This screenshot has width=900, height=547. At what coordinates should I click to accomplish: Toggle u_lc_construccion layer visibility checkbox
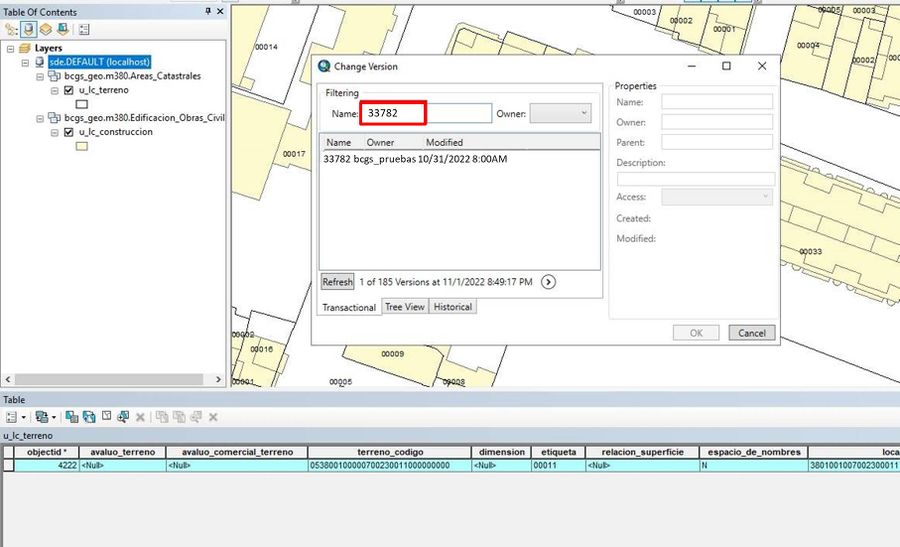point(69,132)
